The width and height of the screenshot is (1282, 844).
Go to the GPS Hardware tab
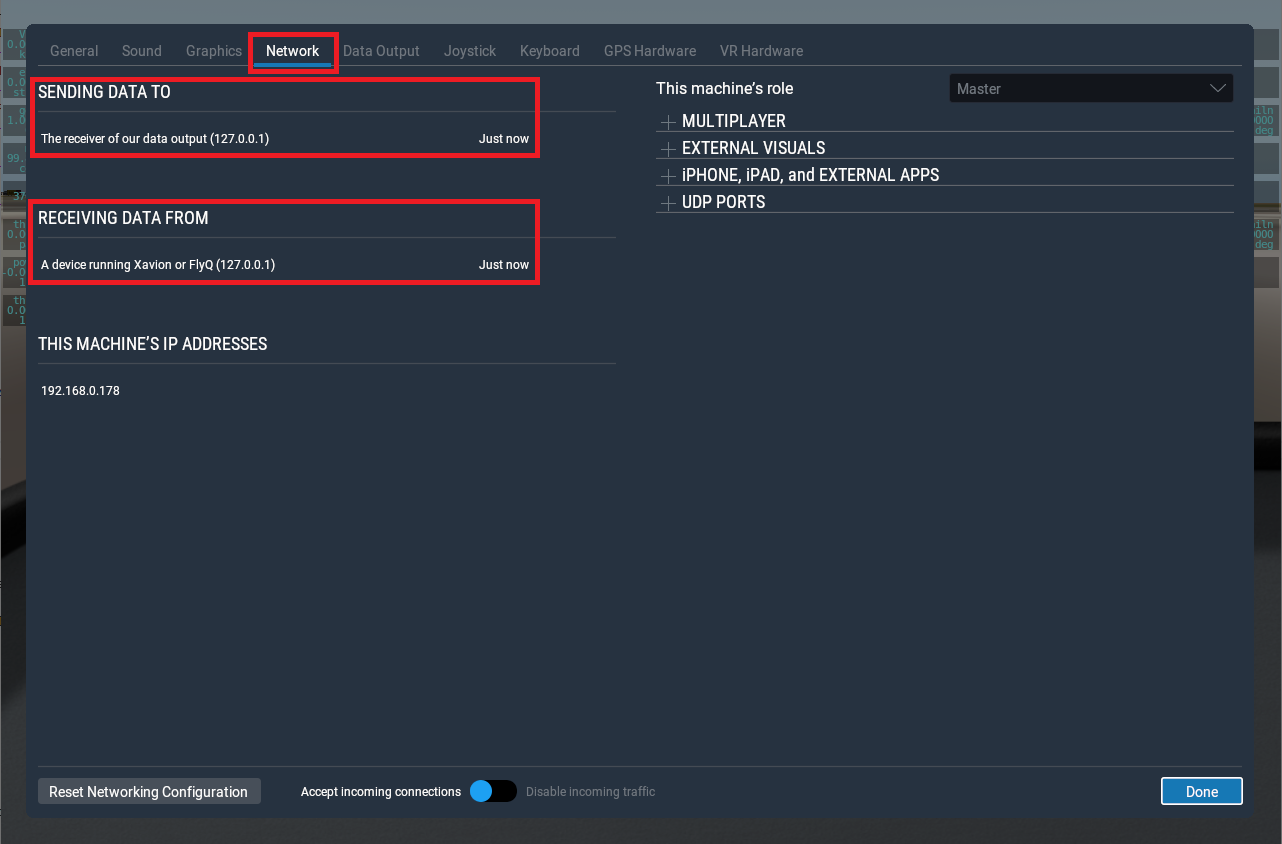tap(649, 51)
